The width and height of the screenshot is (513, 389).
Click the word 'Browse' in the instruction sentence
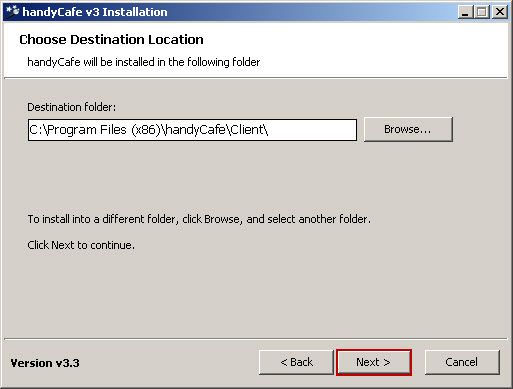click(222, 219)
